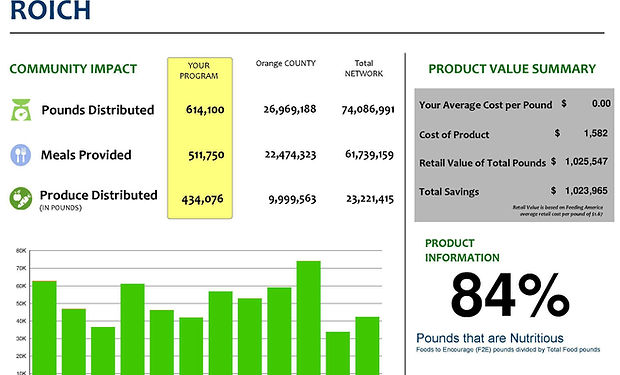Click the Retail Value footnote about Feeding America
This screenshot has width=620, height=375.
tap(558, 210)
